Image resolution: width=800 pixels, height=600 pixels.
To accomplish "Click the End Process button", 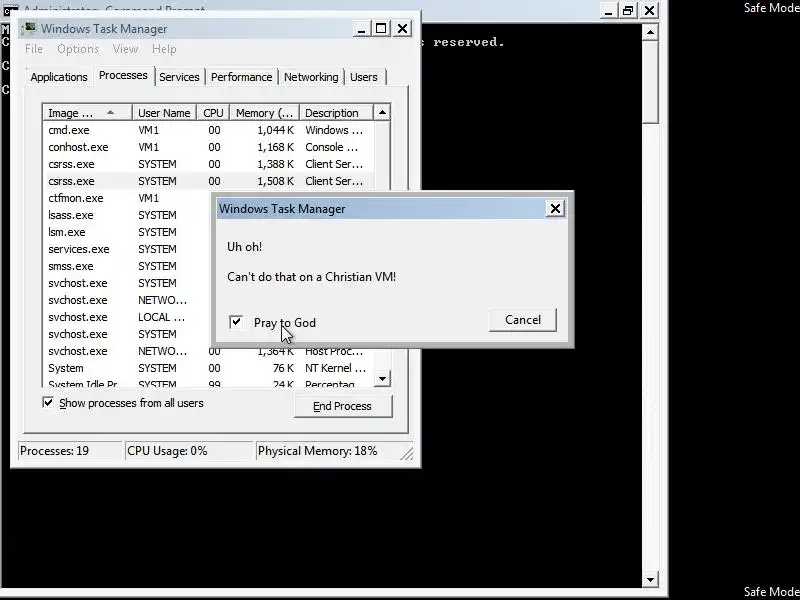I will pyautogui.click(x=343, y=406).
